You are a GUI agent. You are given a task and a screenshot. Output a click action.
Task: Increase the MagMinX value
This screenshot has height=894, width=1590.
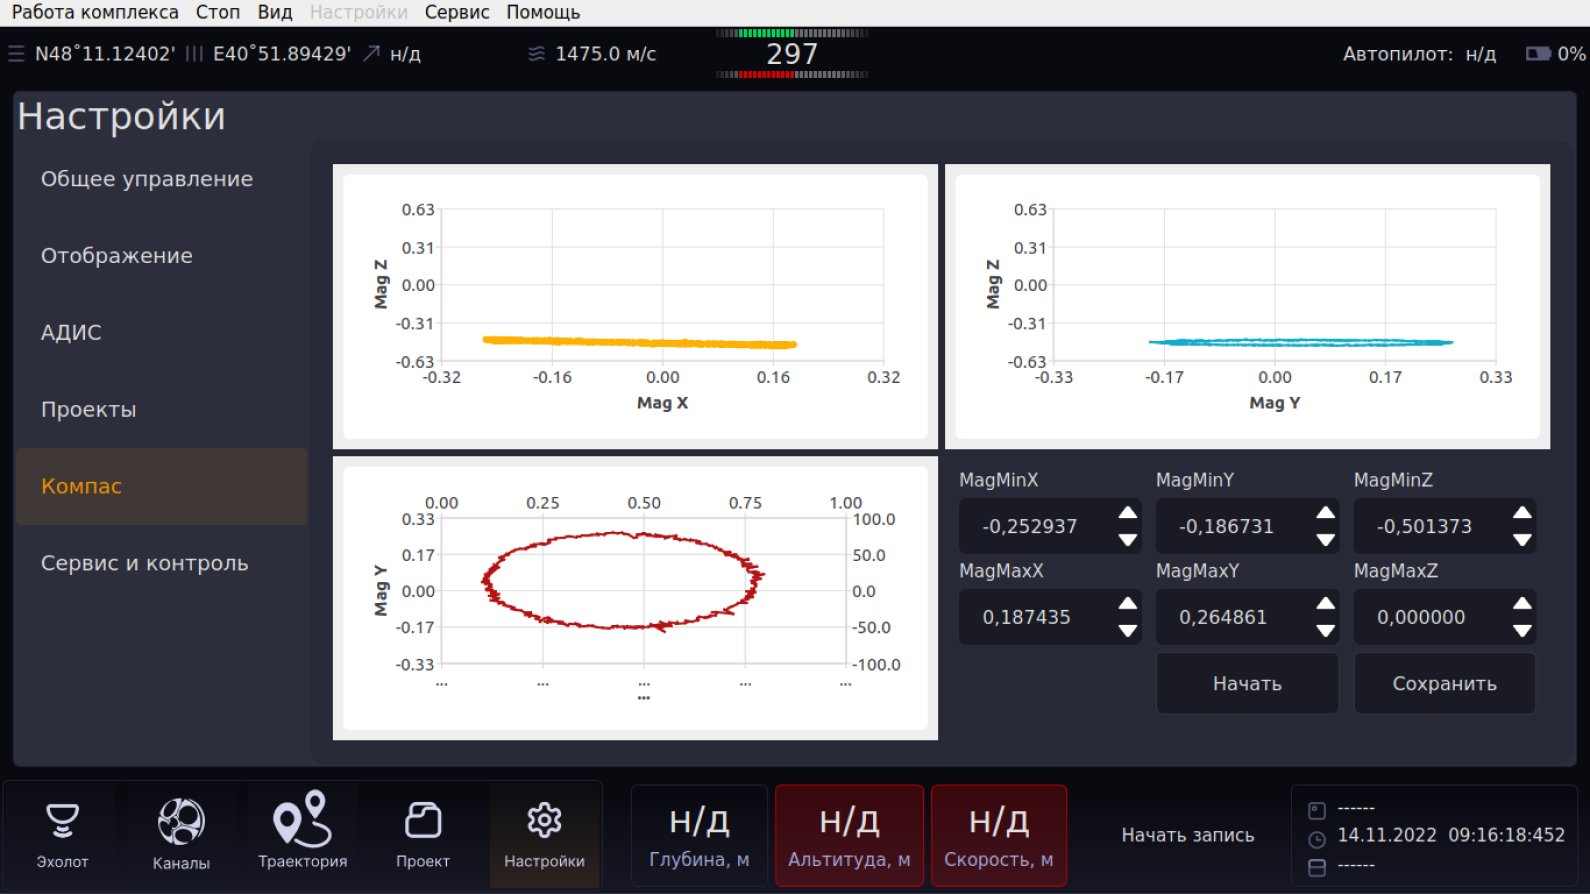coord(1128,513)
